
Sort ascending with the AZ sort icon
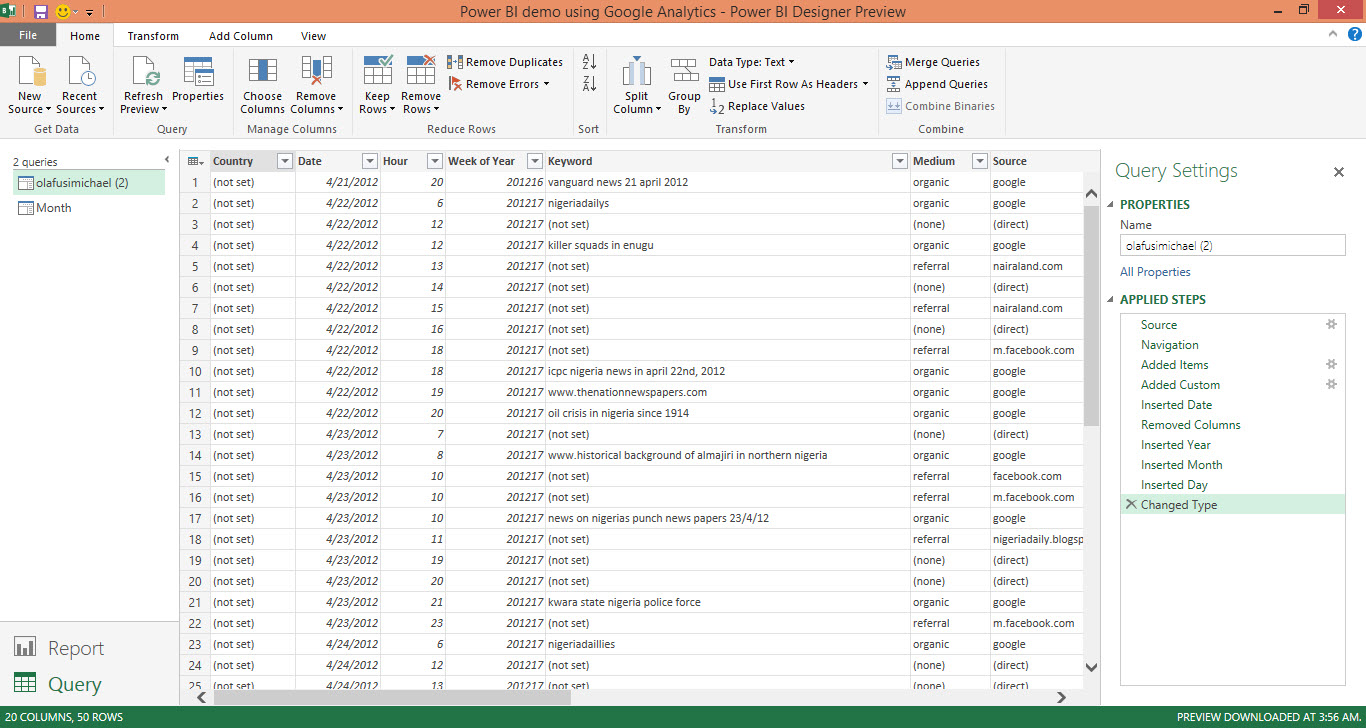point(588,61)
